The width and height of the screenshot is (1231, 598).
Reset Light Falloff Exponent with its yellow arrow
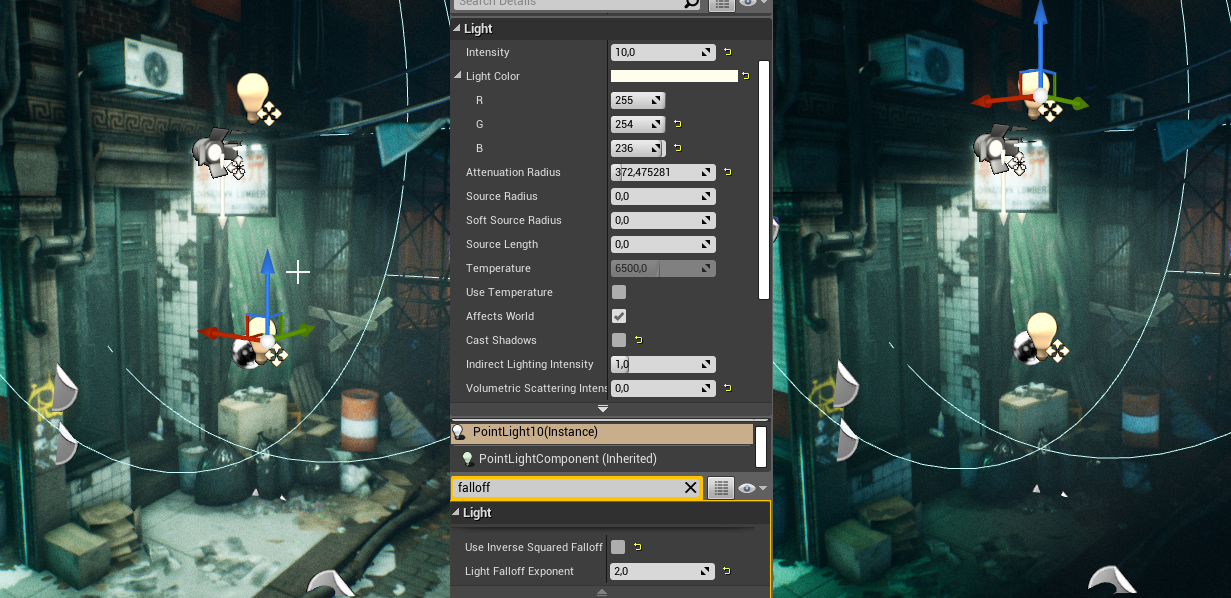(x=726, y=571)
